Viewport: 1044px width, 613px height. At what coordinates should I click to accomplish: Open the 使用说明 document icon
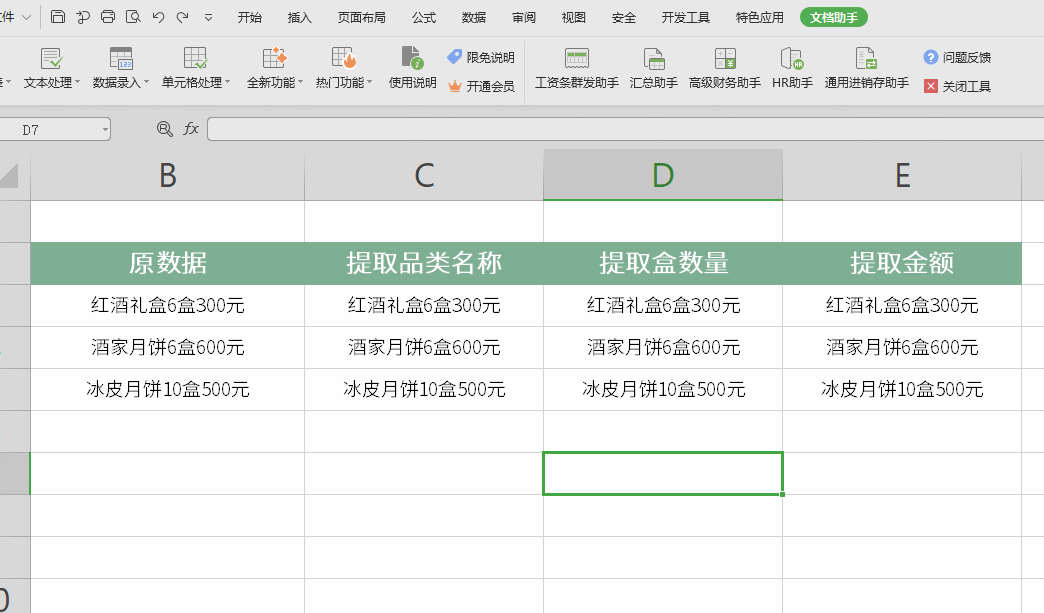tap(412, 59)
